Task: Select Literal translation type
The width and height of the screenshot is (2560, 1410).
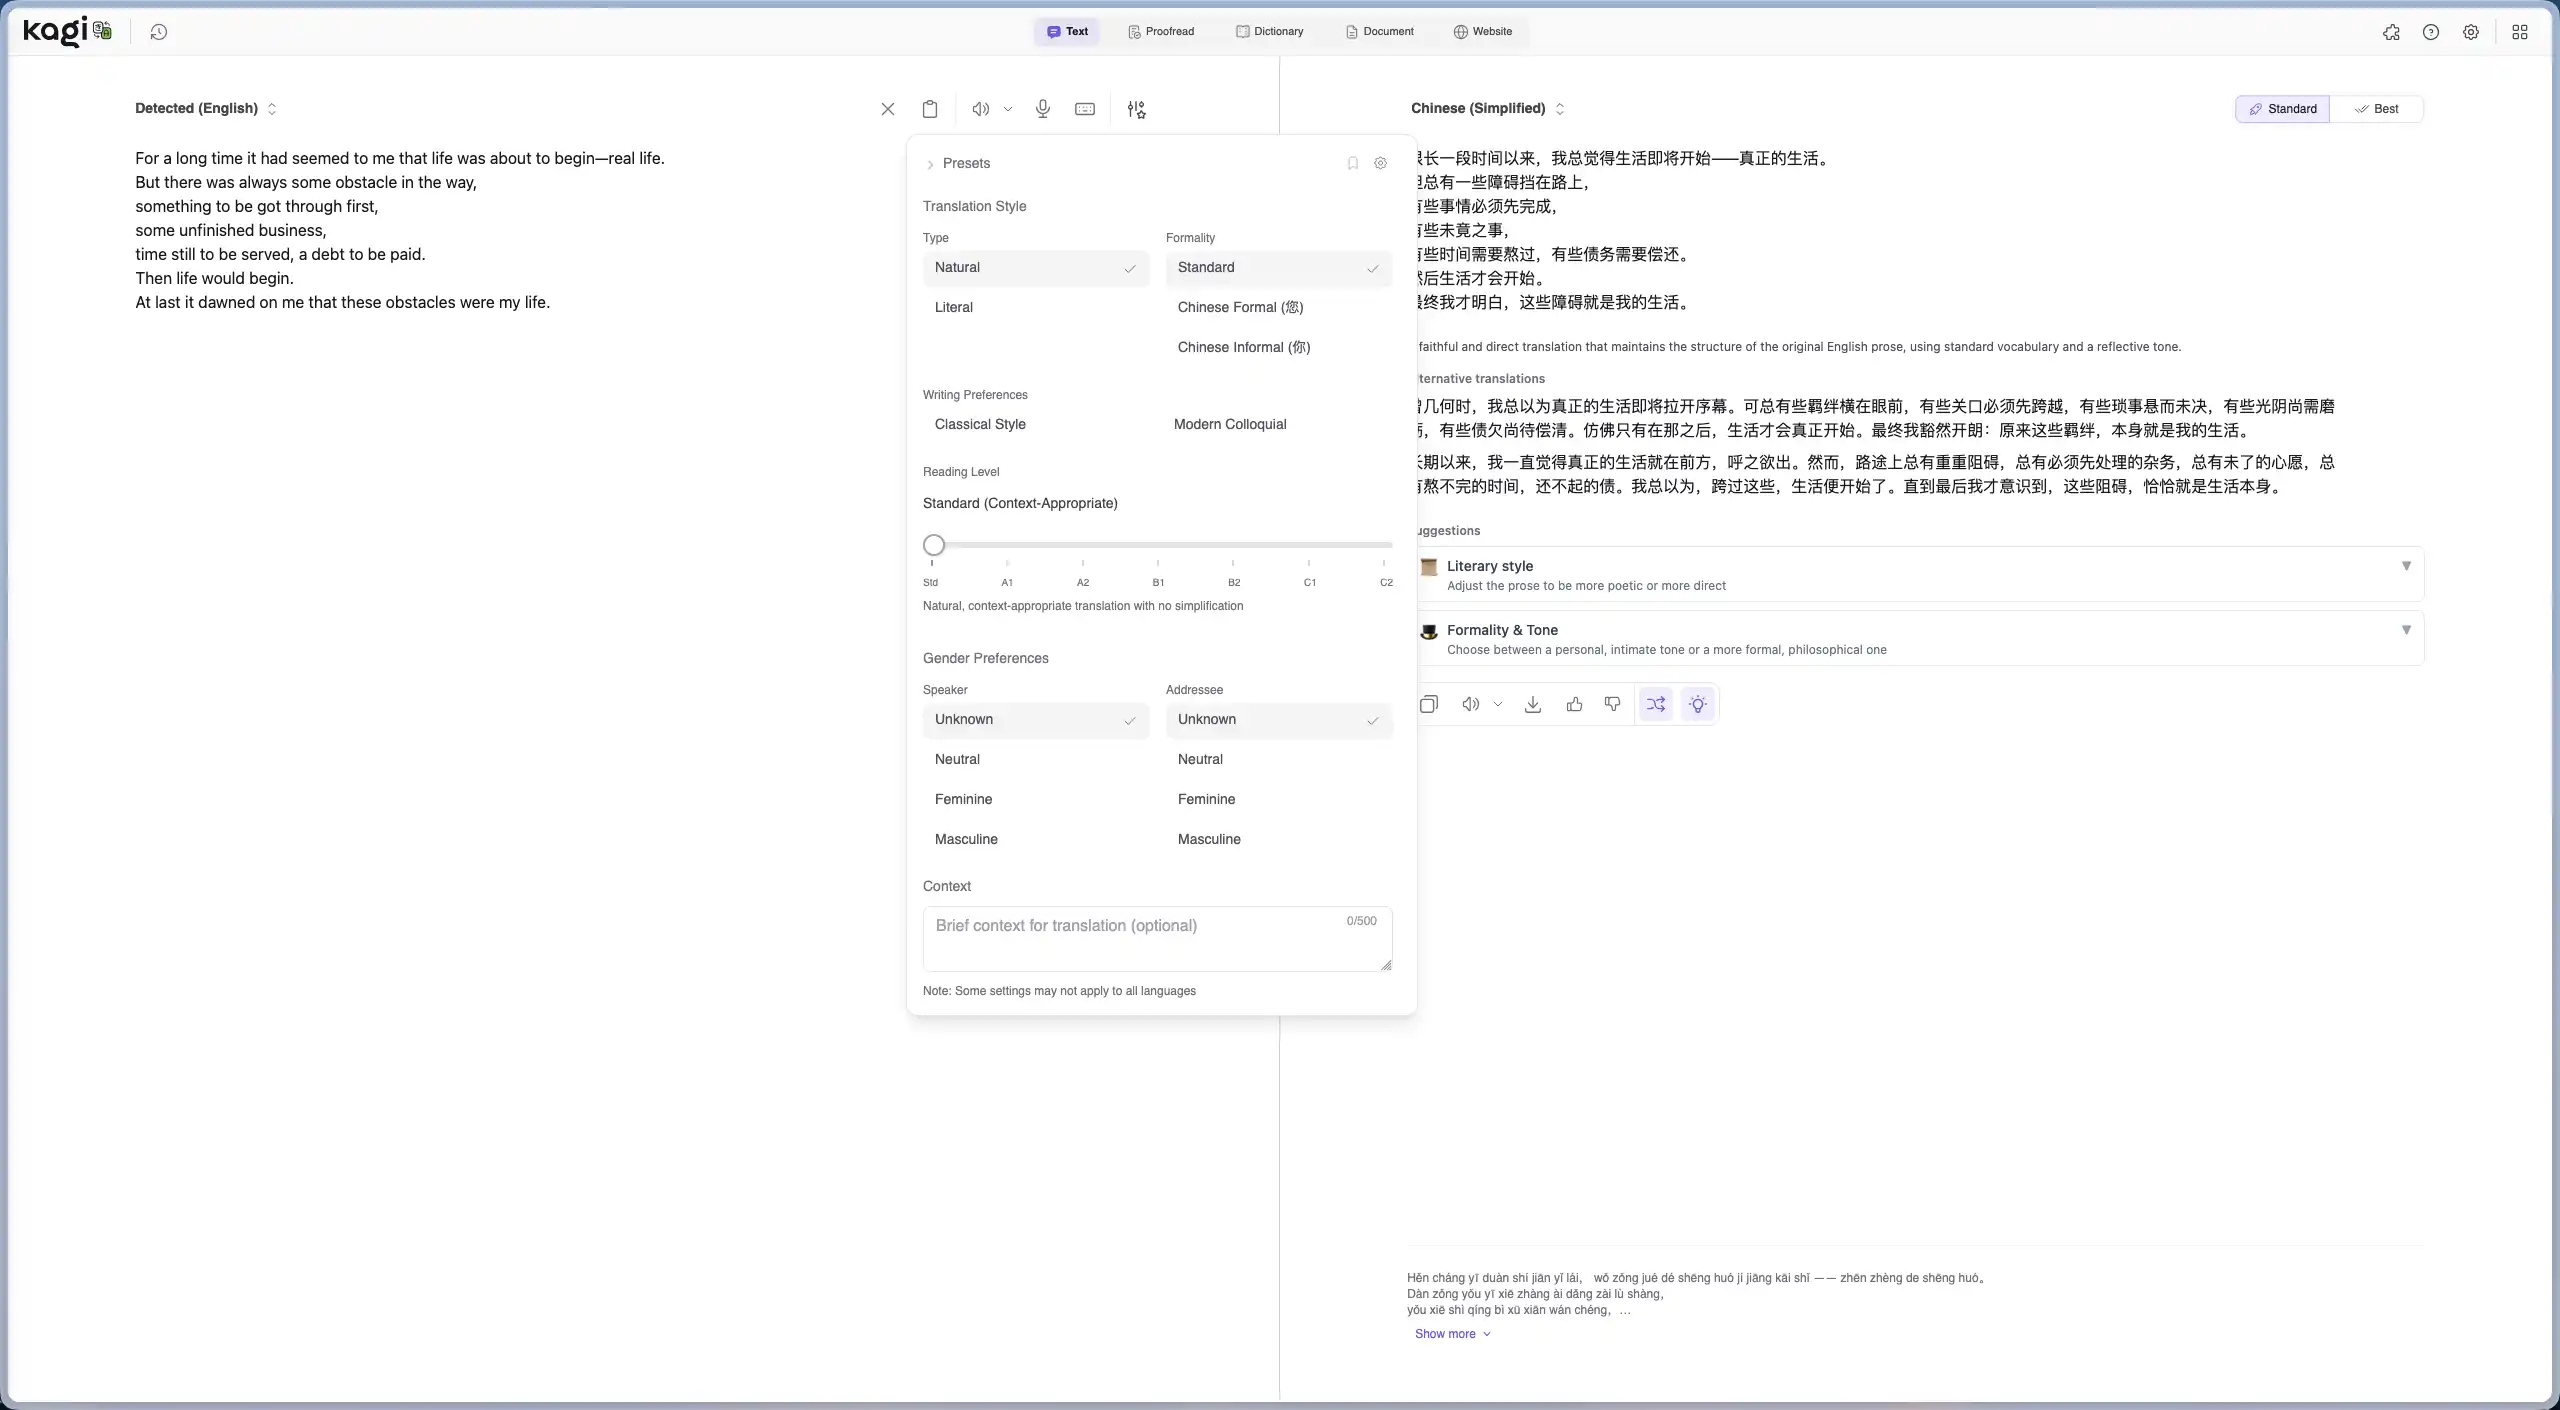Action: [954, 307]
